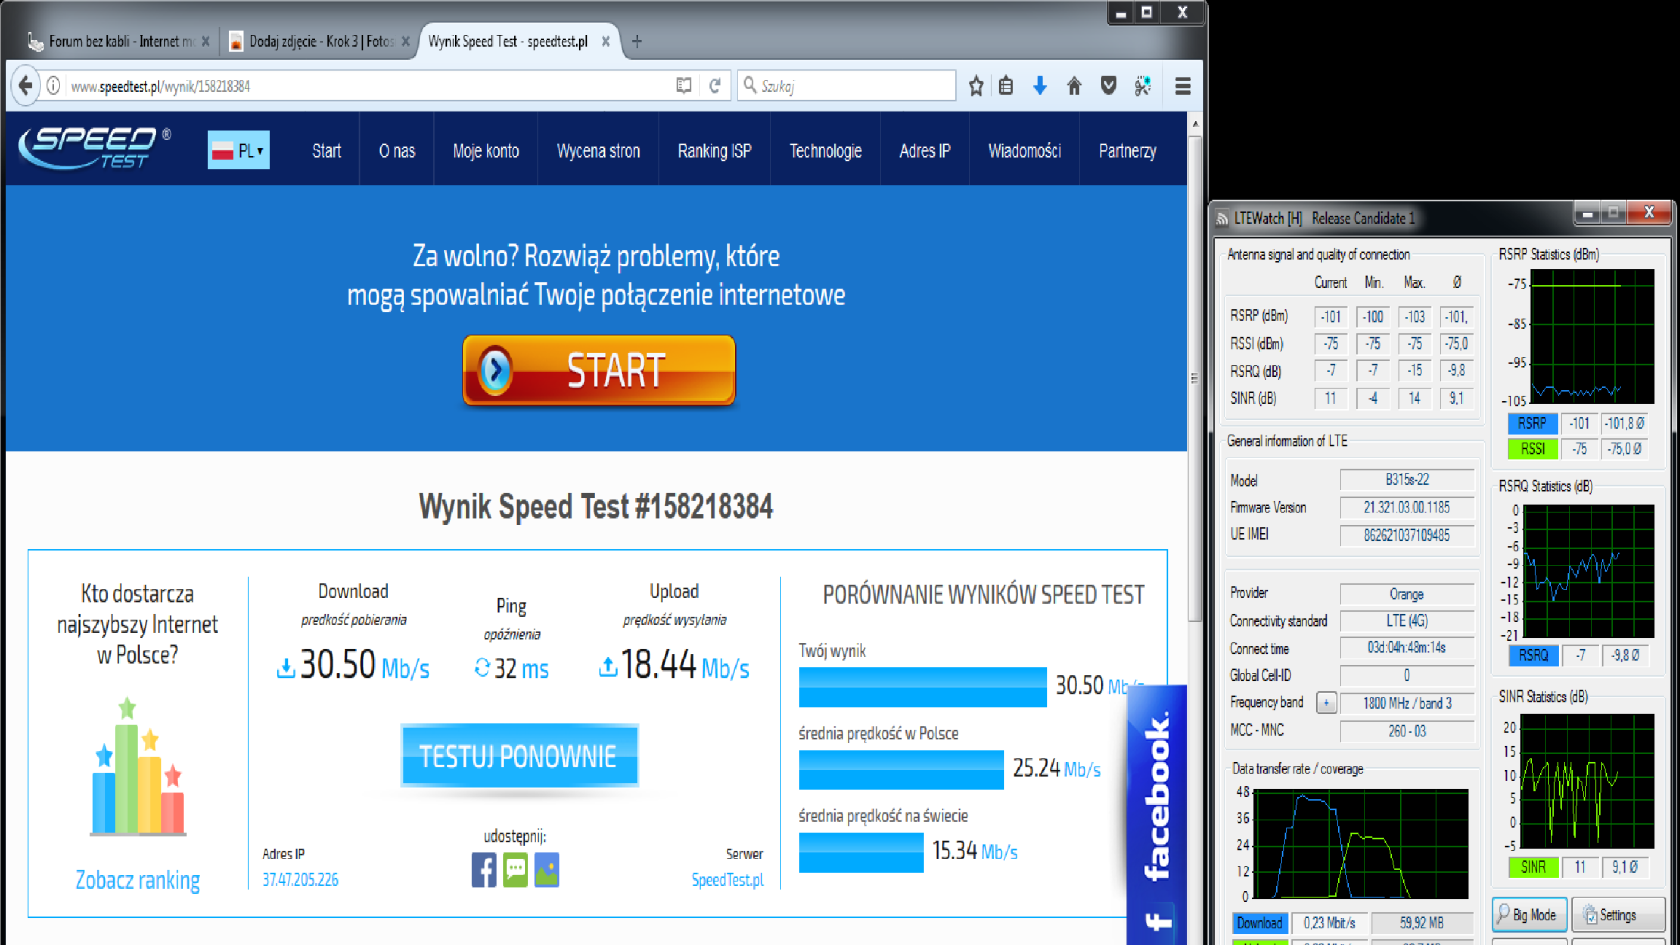Image resolution: width=1680 pixels, height=945 pixels.
Task: Open Partnerzy menu item
Action: point(1127,151)
